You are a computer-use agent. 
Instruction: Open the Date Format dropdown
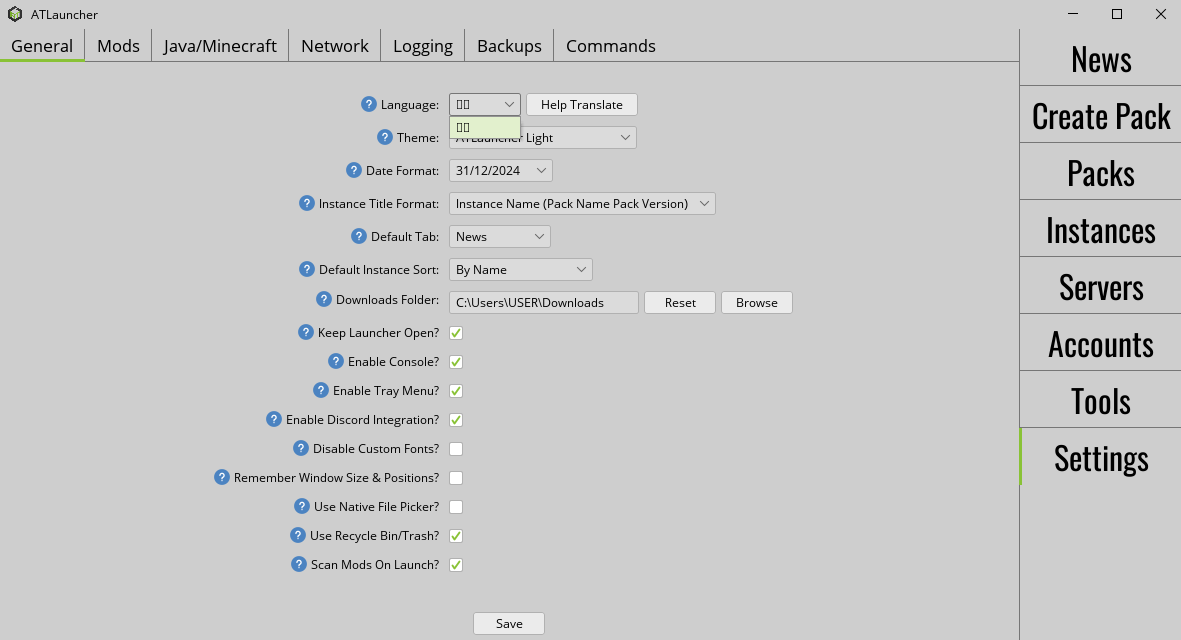pyautogui.click(x=500, y=171)
